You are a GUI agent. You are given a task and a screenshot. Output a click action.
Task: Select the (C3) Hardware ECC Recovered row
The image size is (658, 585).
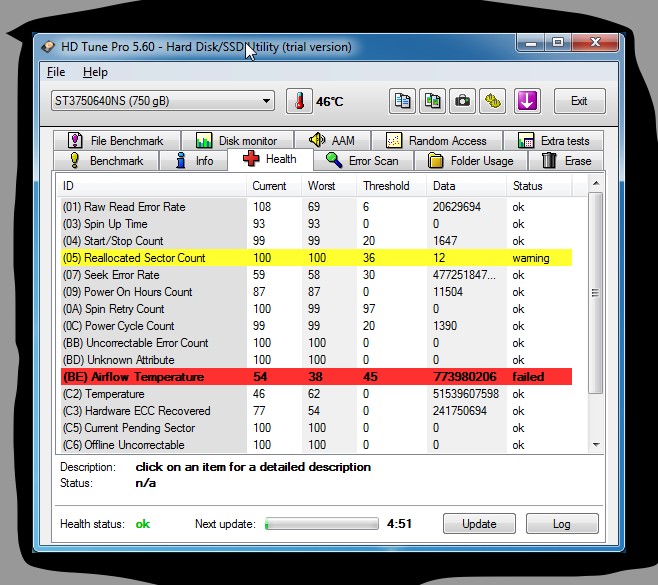316,411
